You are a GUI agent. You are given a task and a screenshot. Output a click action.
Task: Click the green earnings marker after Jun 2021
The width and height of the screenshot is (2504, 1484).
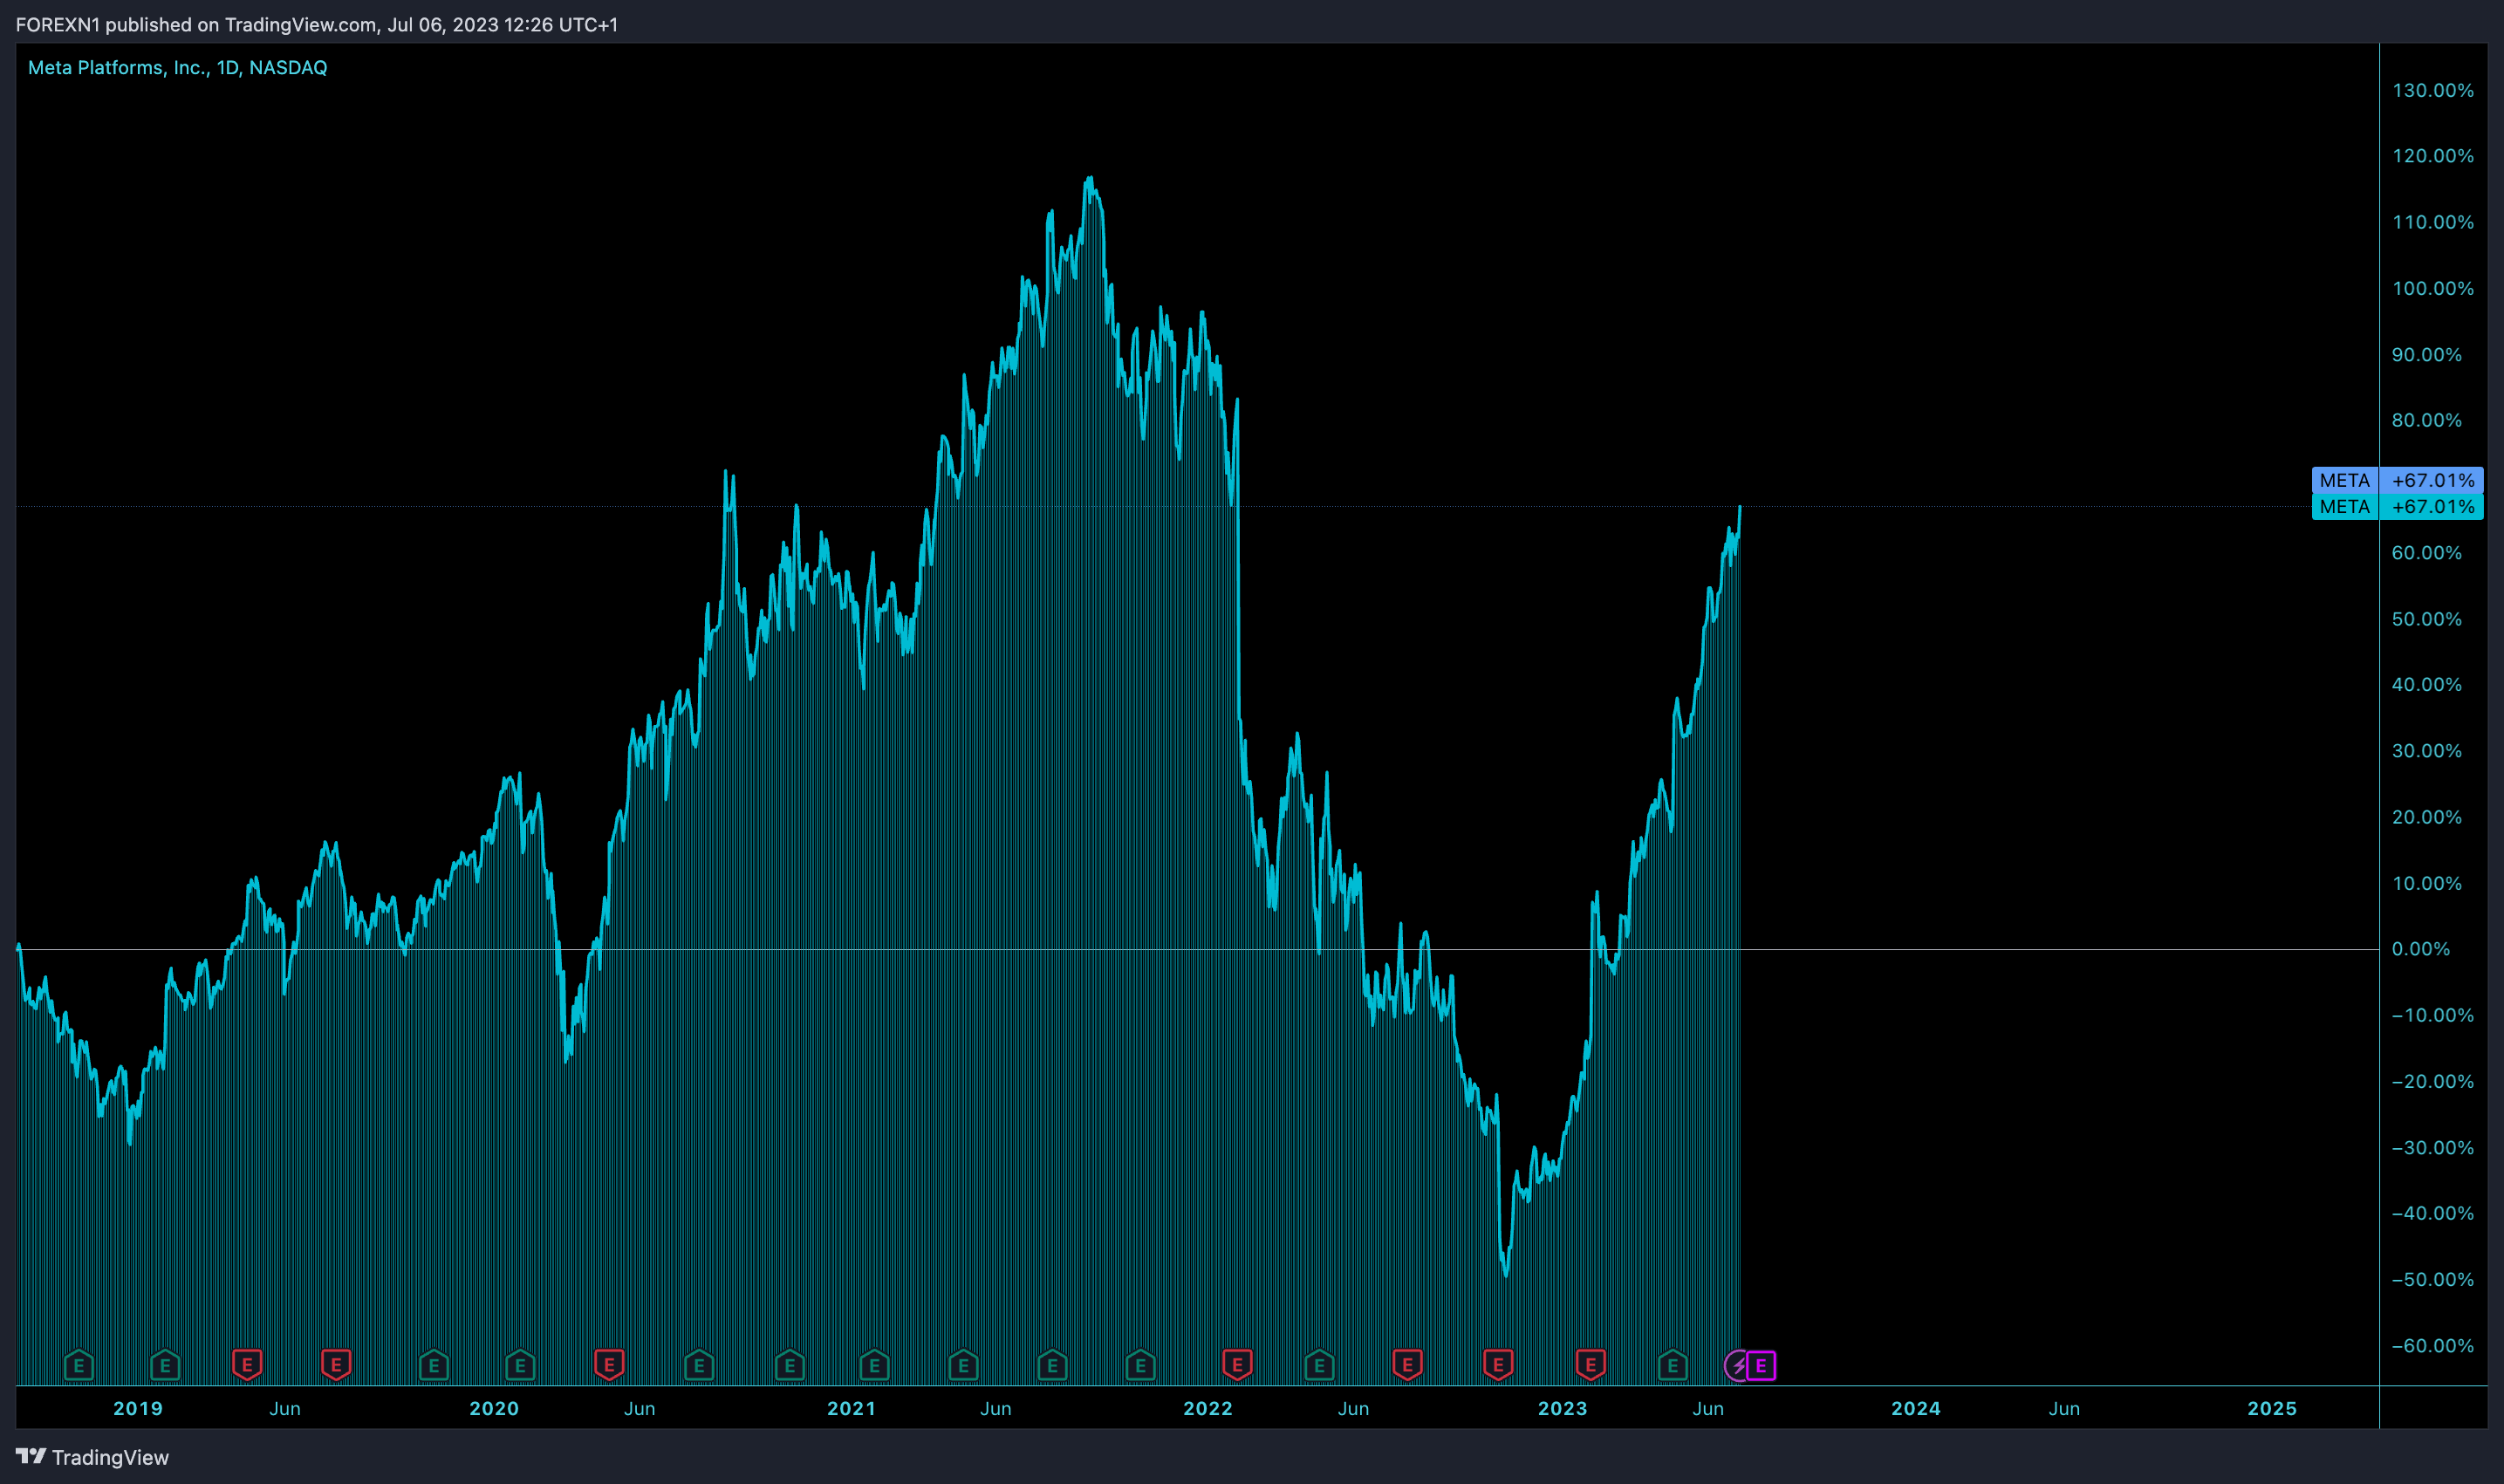pos(1052,1365)
